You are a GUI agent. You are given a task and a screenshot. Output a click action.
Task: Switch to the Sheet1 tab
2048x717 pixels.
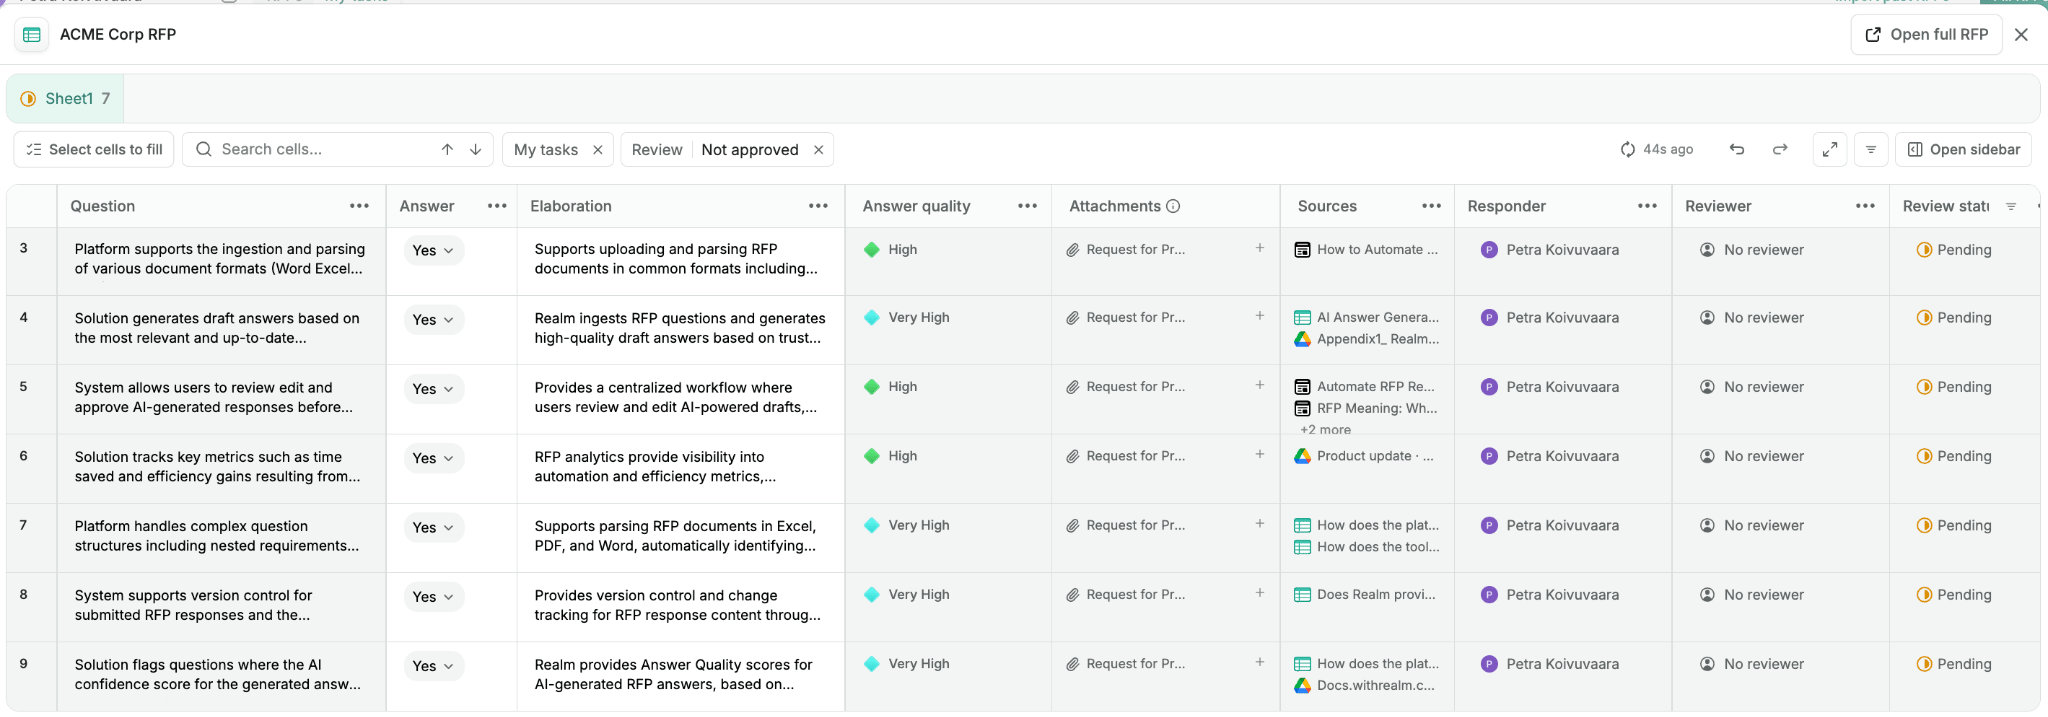pos(66,98)
